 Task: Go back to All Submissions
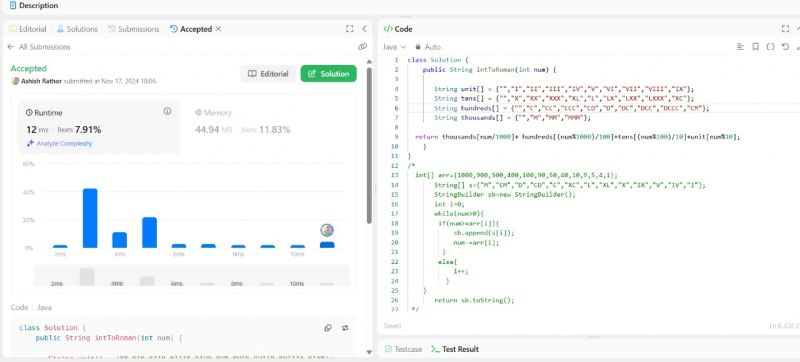pos(39,46)
